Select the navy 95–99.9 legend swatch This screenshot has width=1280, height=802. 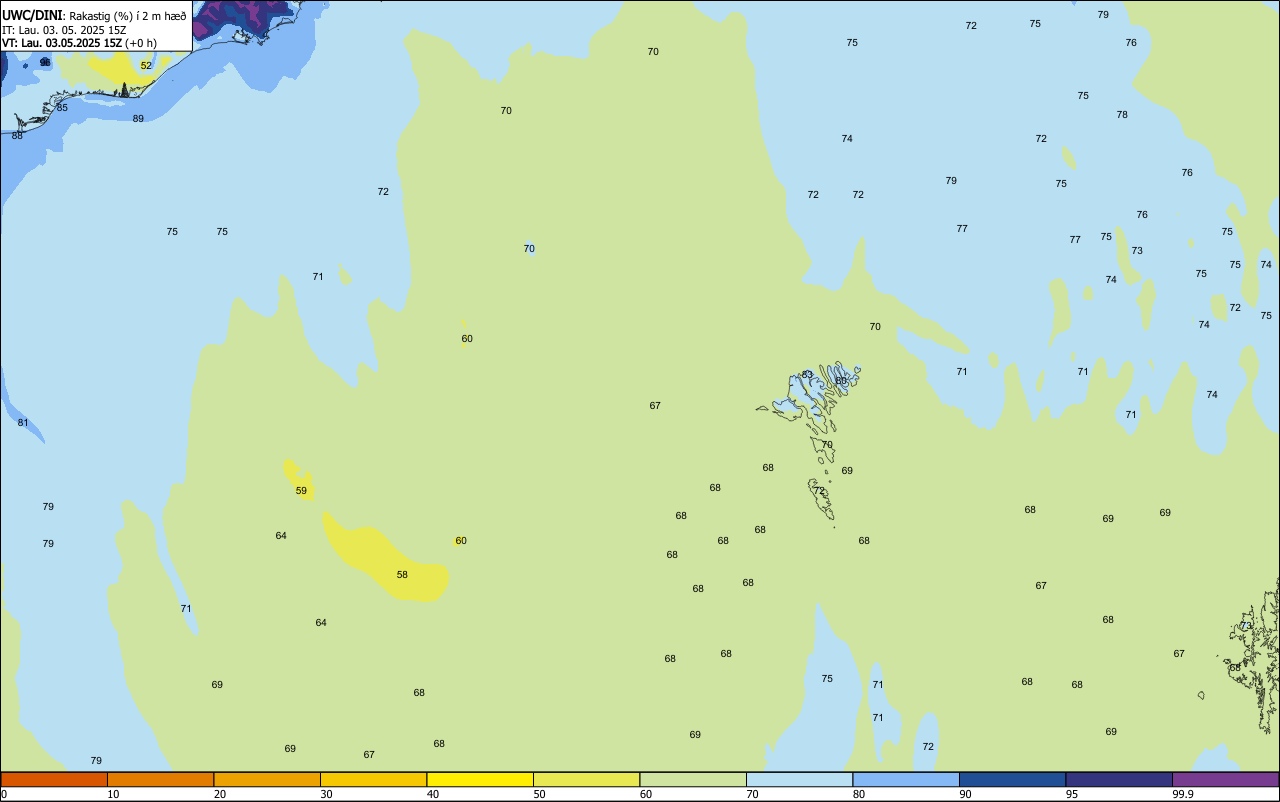[x=1119, y=779]
